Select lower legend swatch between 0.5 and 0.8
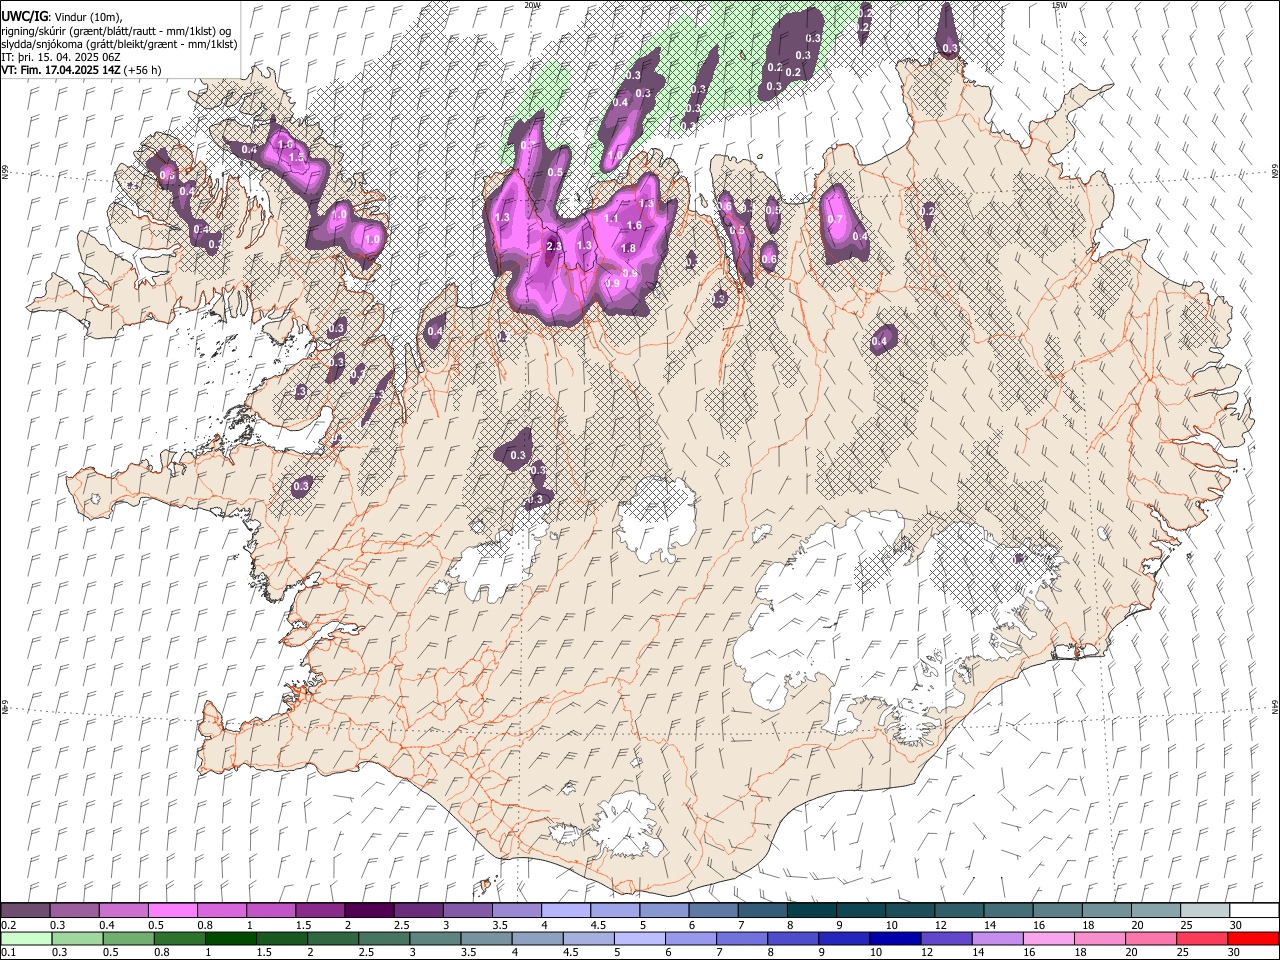Screen dimensions: 1280x960 click(x=128, y=938)
